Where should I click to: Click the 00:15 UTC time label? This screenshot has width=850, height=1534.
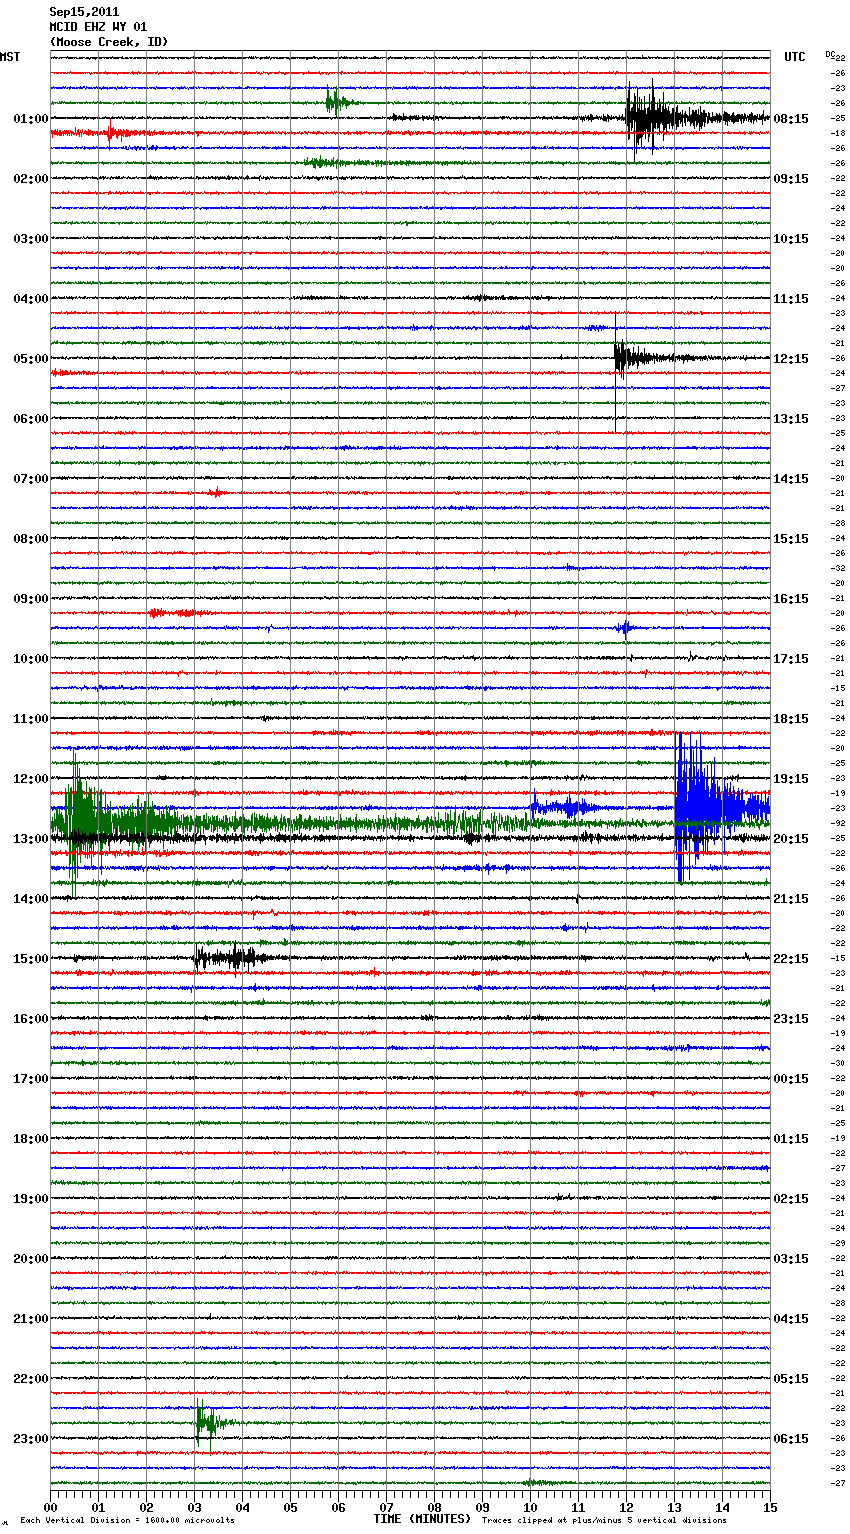tap(791, 1079)
